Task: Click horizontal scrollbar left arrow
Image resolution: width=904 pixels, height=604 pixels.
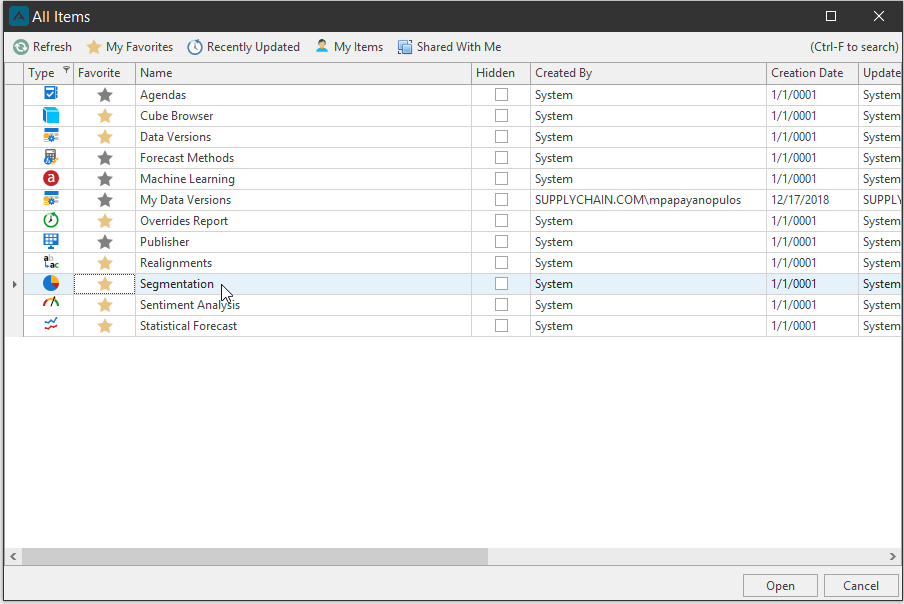Action: click(x=13, y=556)
